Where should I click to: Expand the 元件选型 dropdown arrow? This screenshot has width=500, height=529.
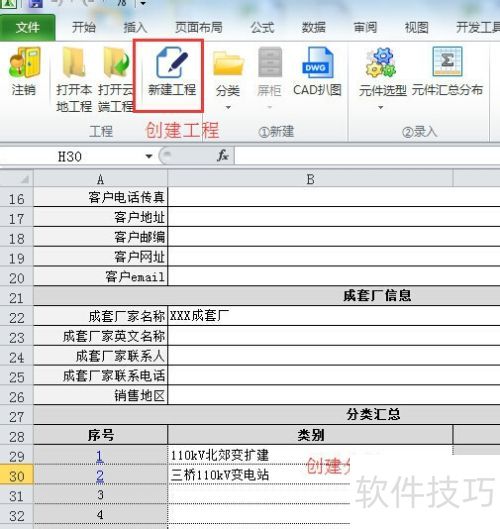coord(381,108)
